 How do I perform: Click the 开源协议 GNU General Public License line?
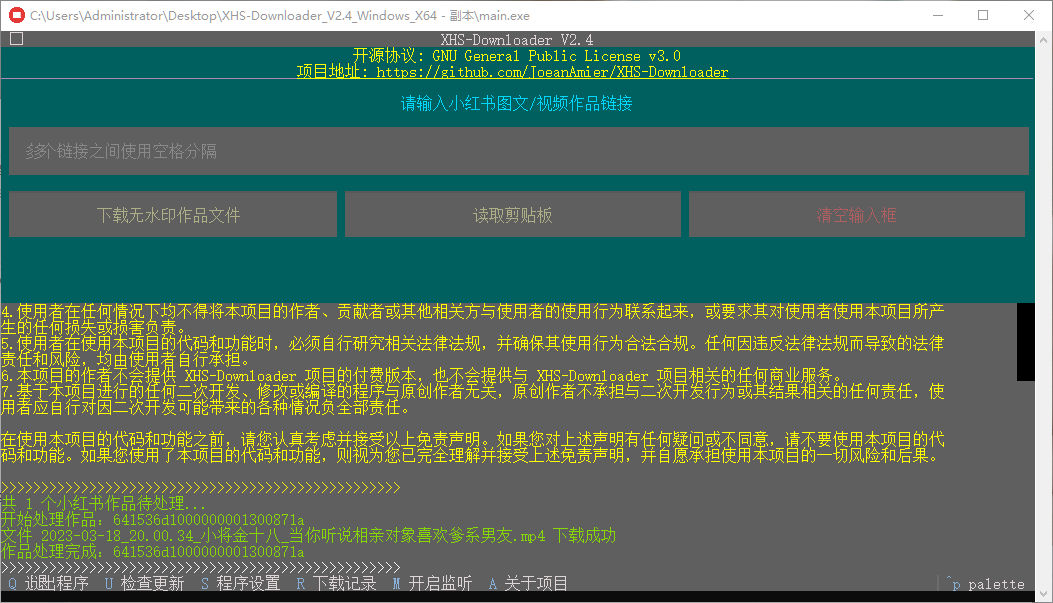[x=516, y=56]
